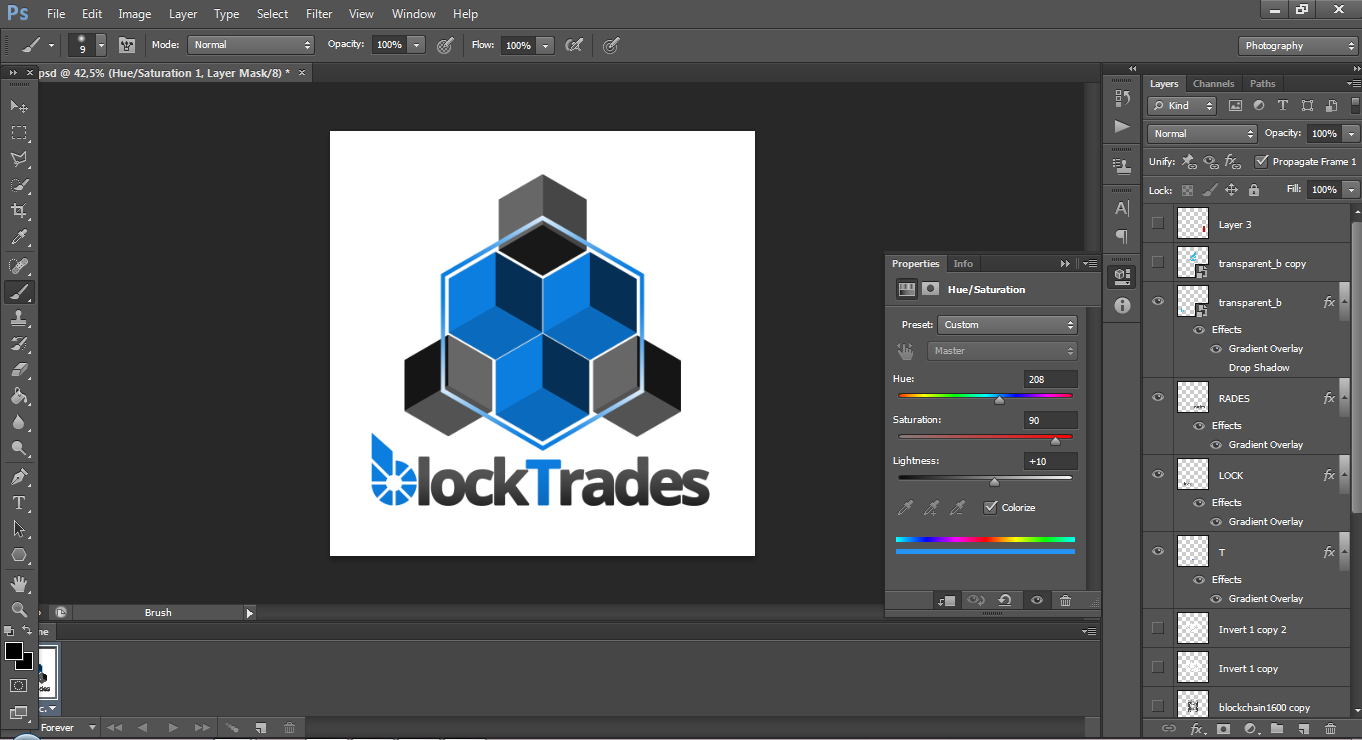
Task: Open the layer blend mode Normal dropdown
Action: [x=1202, y=134]
